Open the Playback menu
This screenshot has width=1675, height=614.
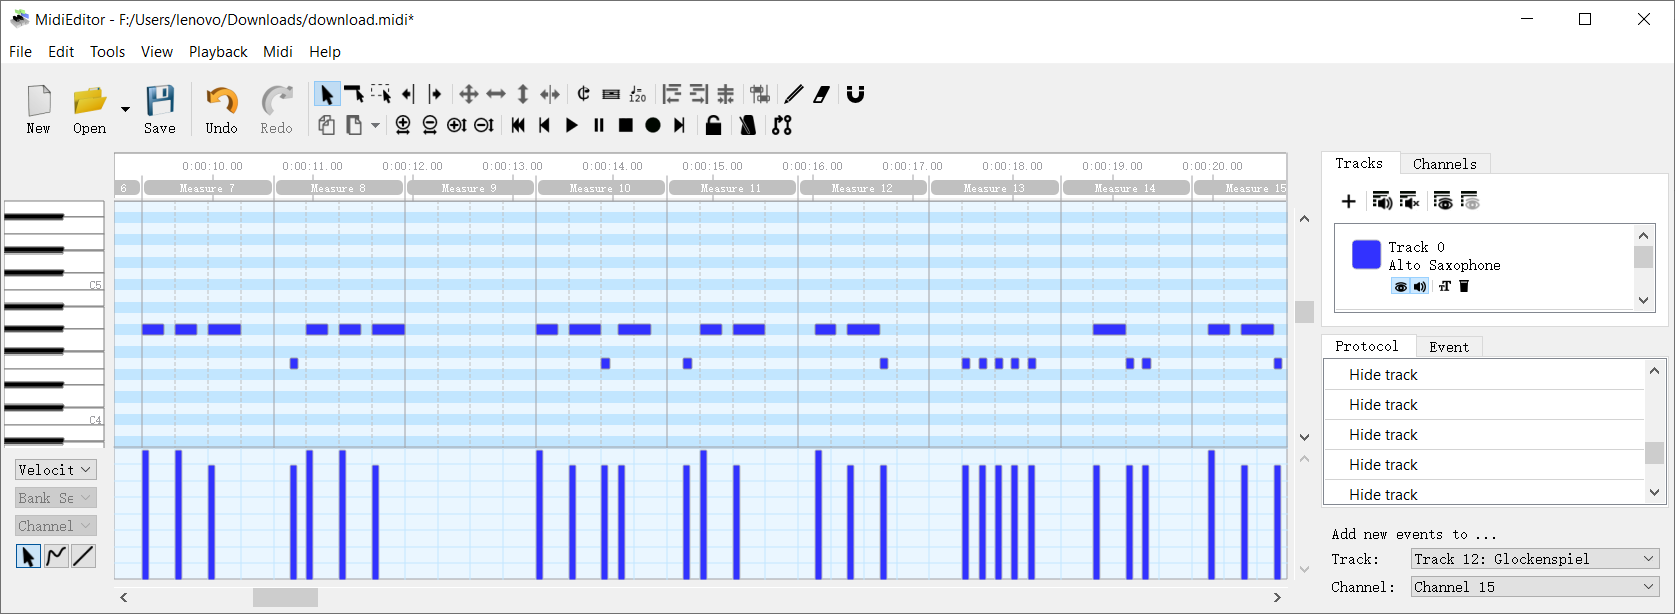pyautogui.click(x=217, y=52)
